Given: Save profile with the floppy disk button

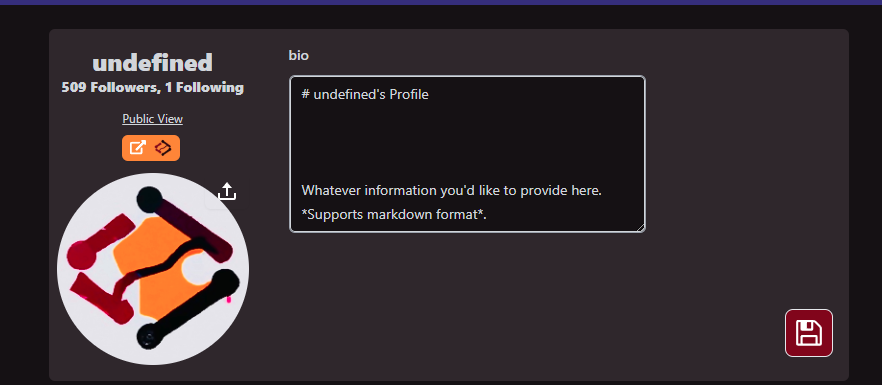Looking at the screenshot, I should (809, 333).
